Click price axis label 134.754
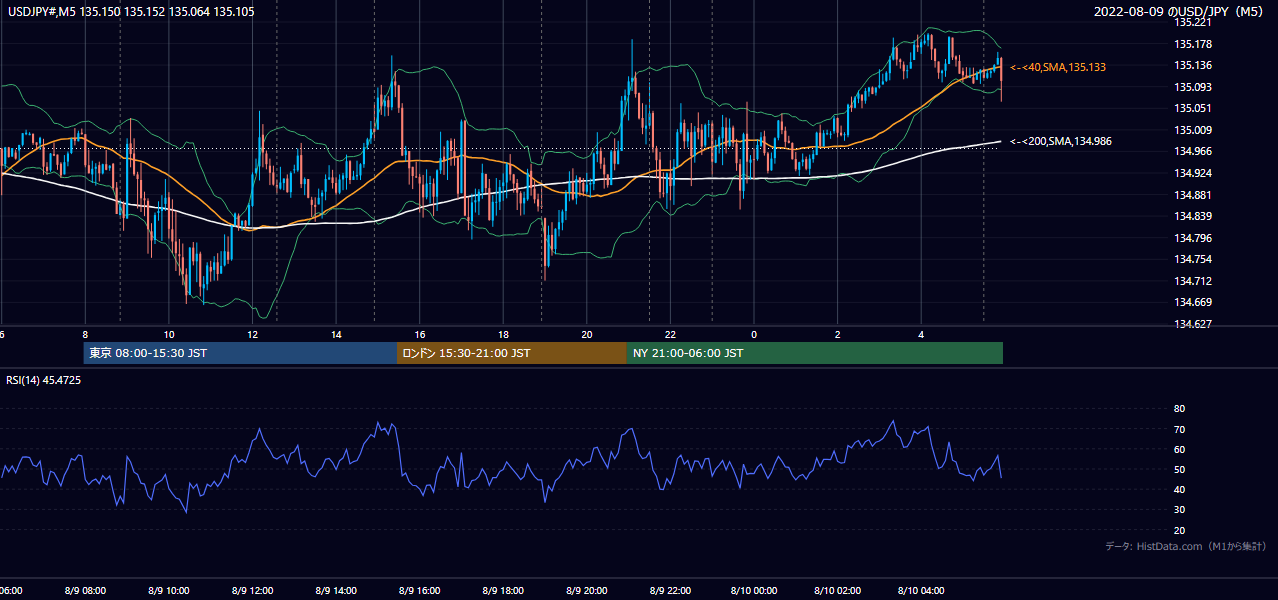Image resolution: width=1278 pixels, height=600 pixels. click(x=1192, y=260)
